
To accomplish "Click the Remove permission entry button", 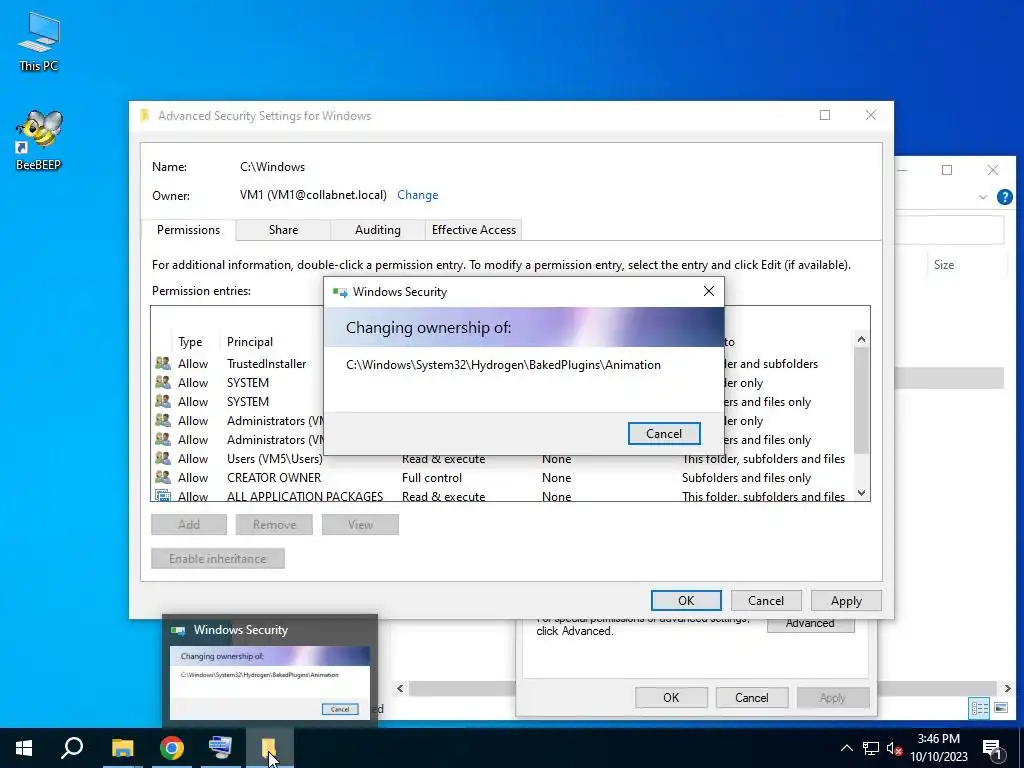I will pyautogui.click(x=274, y=524).
